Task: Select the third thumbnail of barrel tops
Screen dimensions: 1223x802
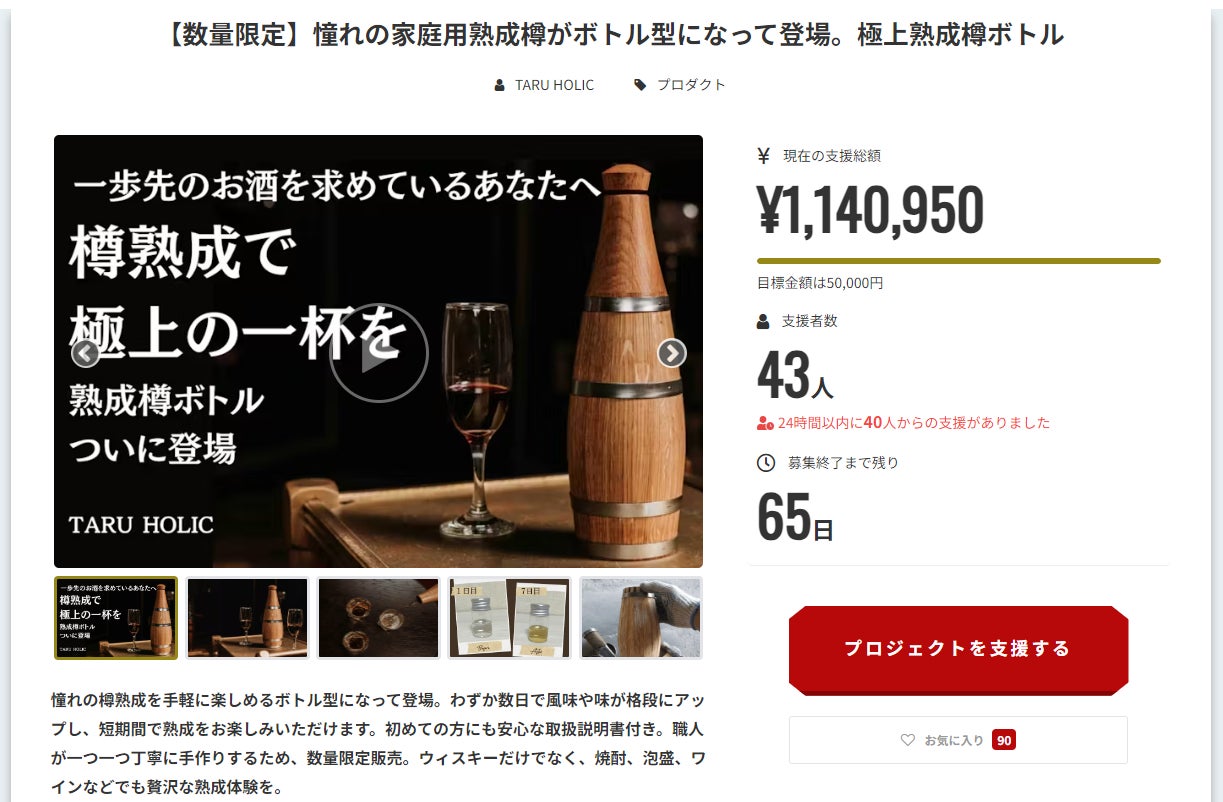Action: point(378,618)
